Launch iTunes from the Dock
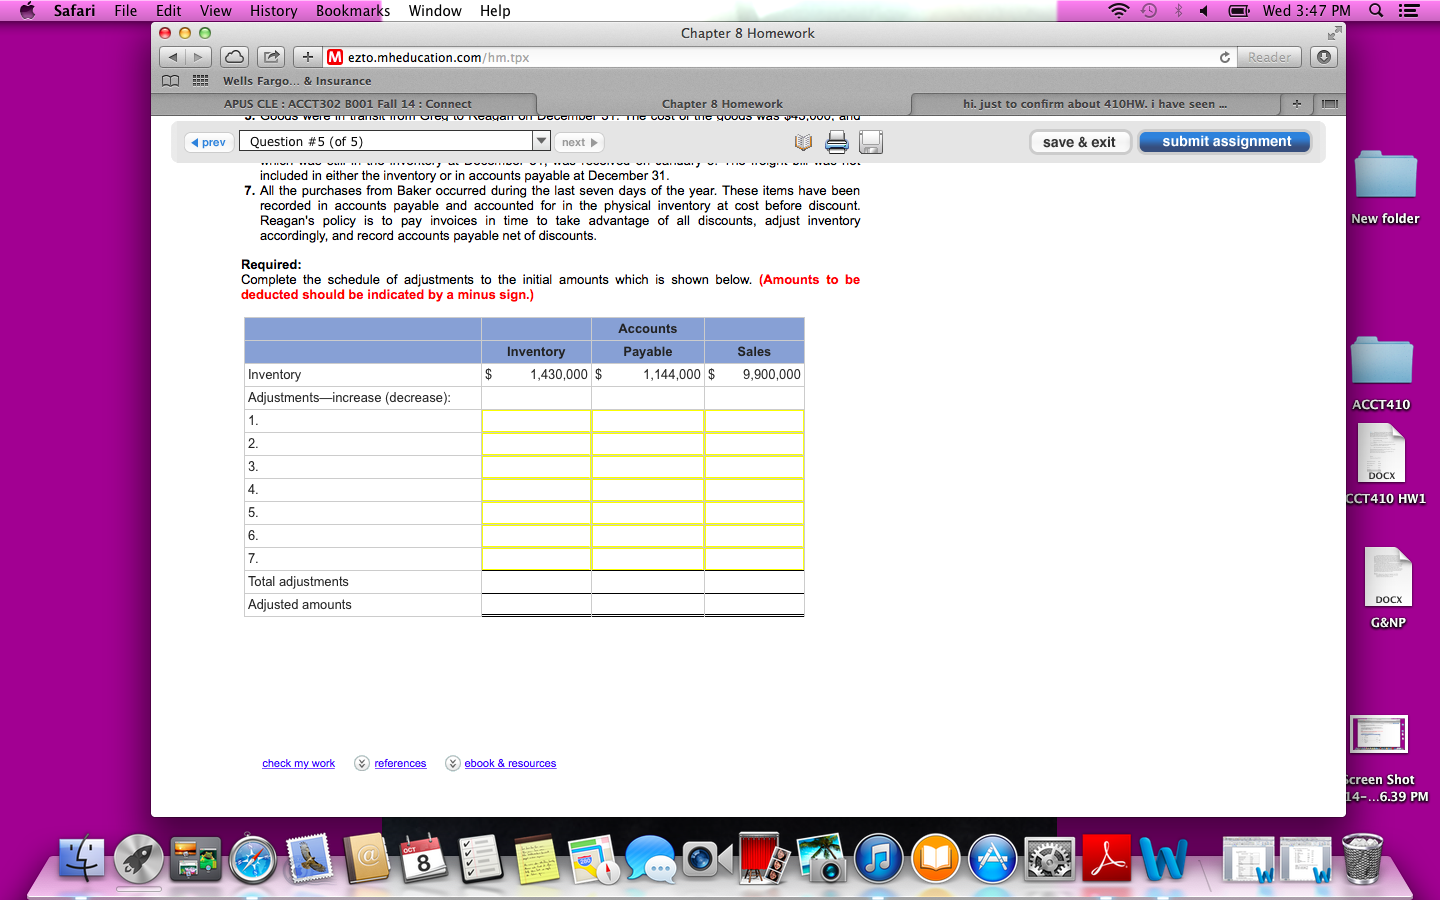Image resolution: width=1440 pixels, height=900 pixels. 879,859
